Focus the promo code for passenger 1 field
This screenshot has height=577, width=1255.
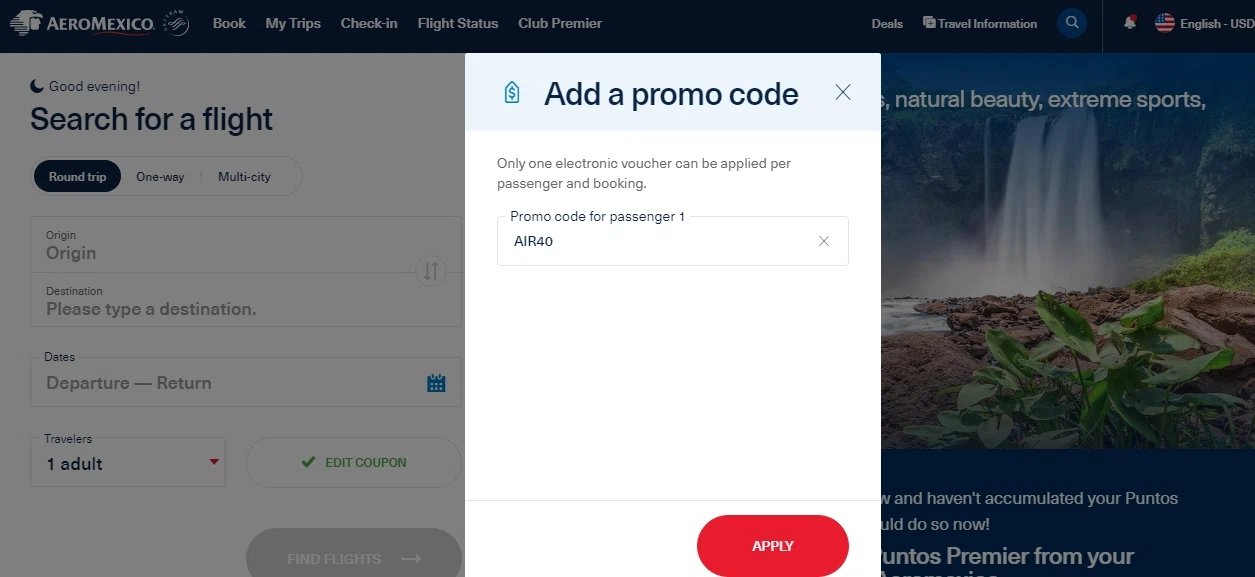[655, 241]
